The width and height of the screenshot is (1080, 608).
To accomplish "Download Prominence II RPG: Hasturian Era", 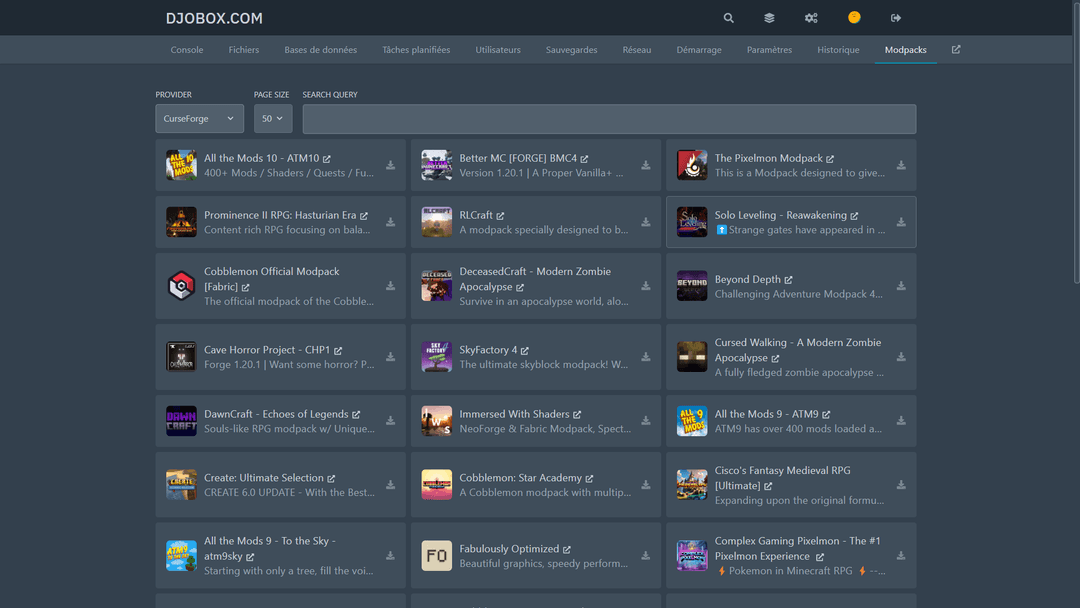I will (x=391, y=222).
